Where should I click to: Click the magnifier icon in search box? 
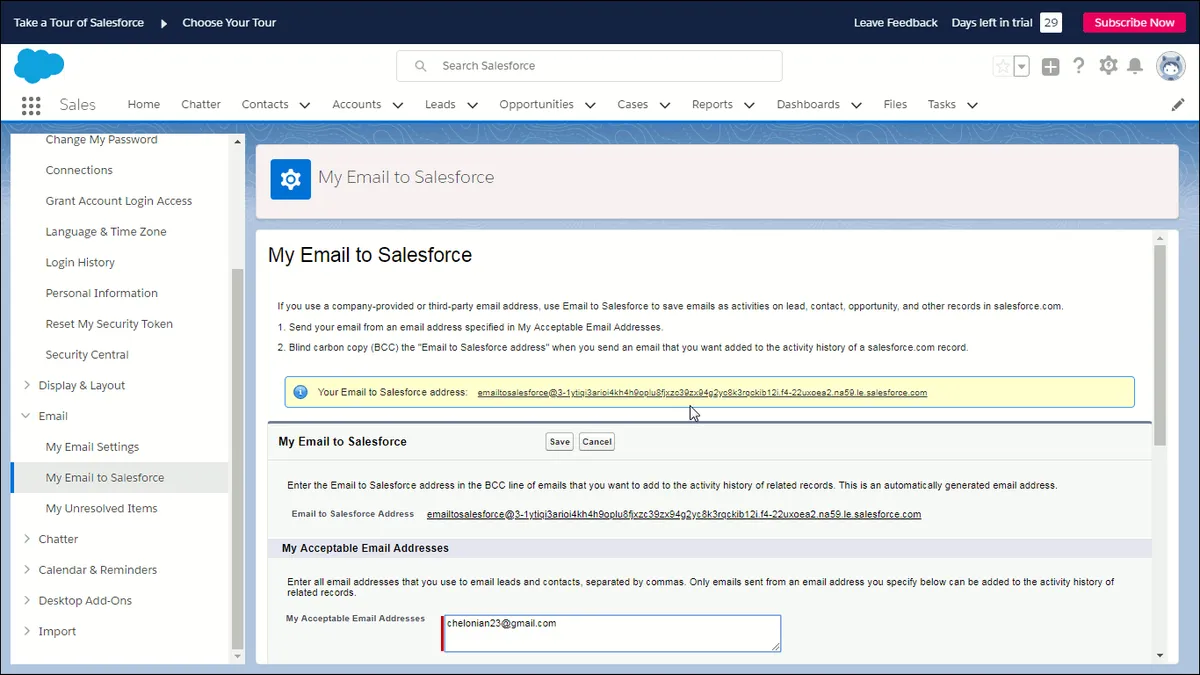click(420, 66)
